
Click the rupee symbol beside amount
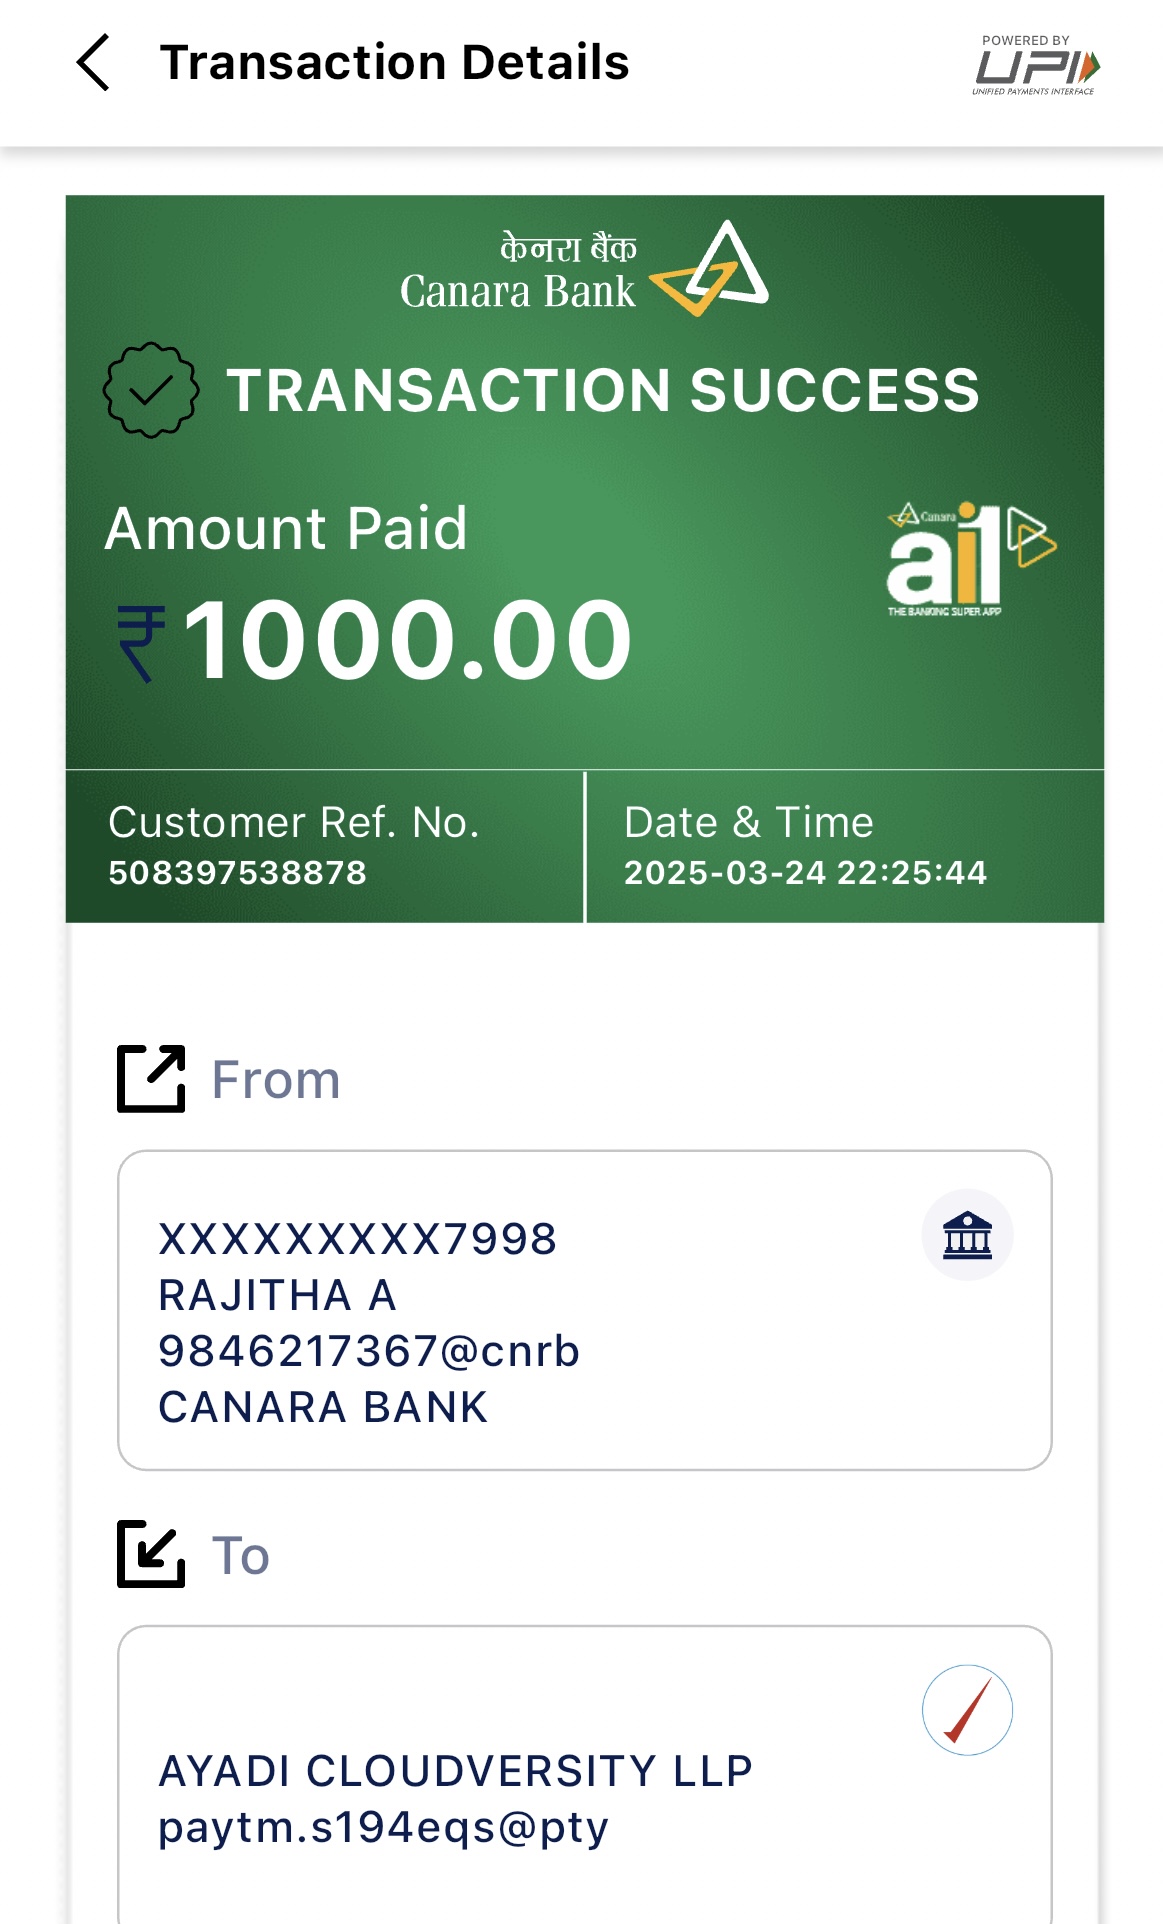pos(141,643)
